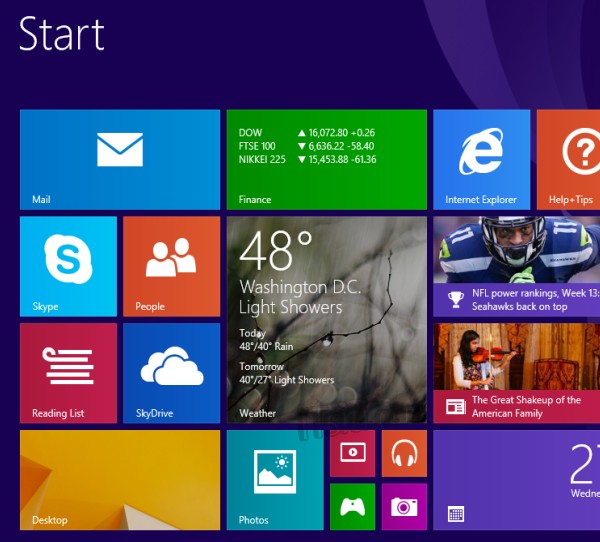This screenshot has height=542, width=600.
Task: Open the NFL power rankings sports tile
Action: (x=517, y=266)
